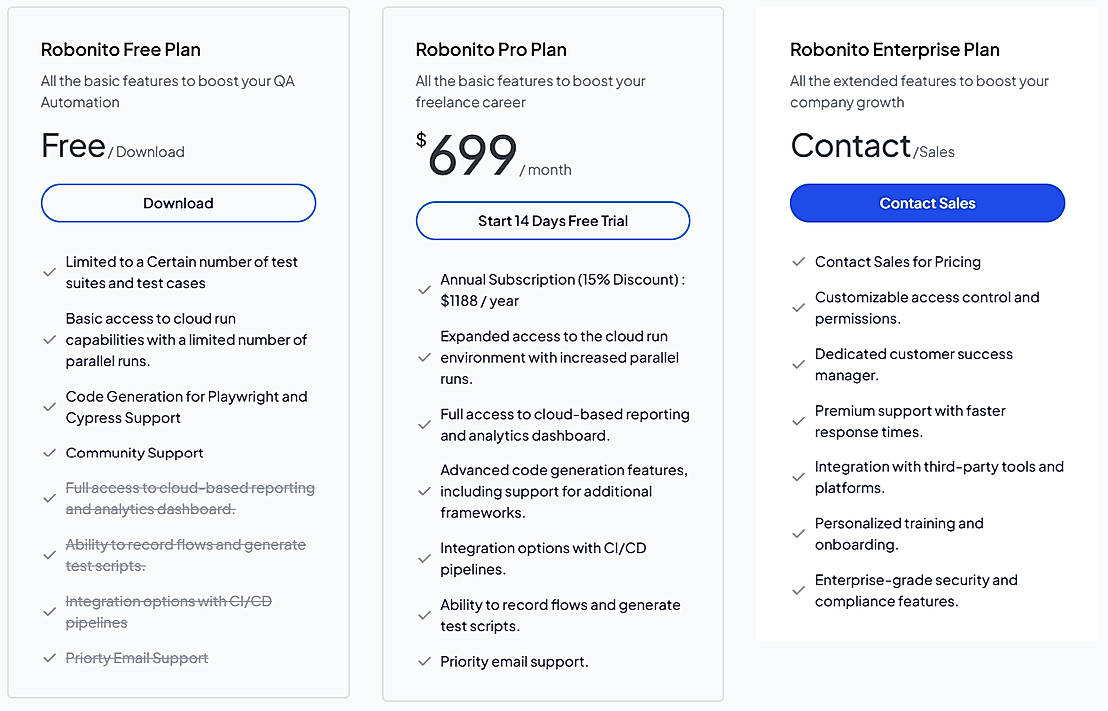Click the $699 per month price

tap(472, 156)
